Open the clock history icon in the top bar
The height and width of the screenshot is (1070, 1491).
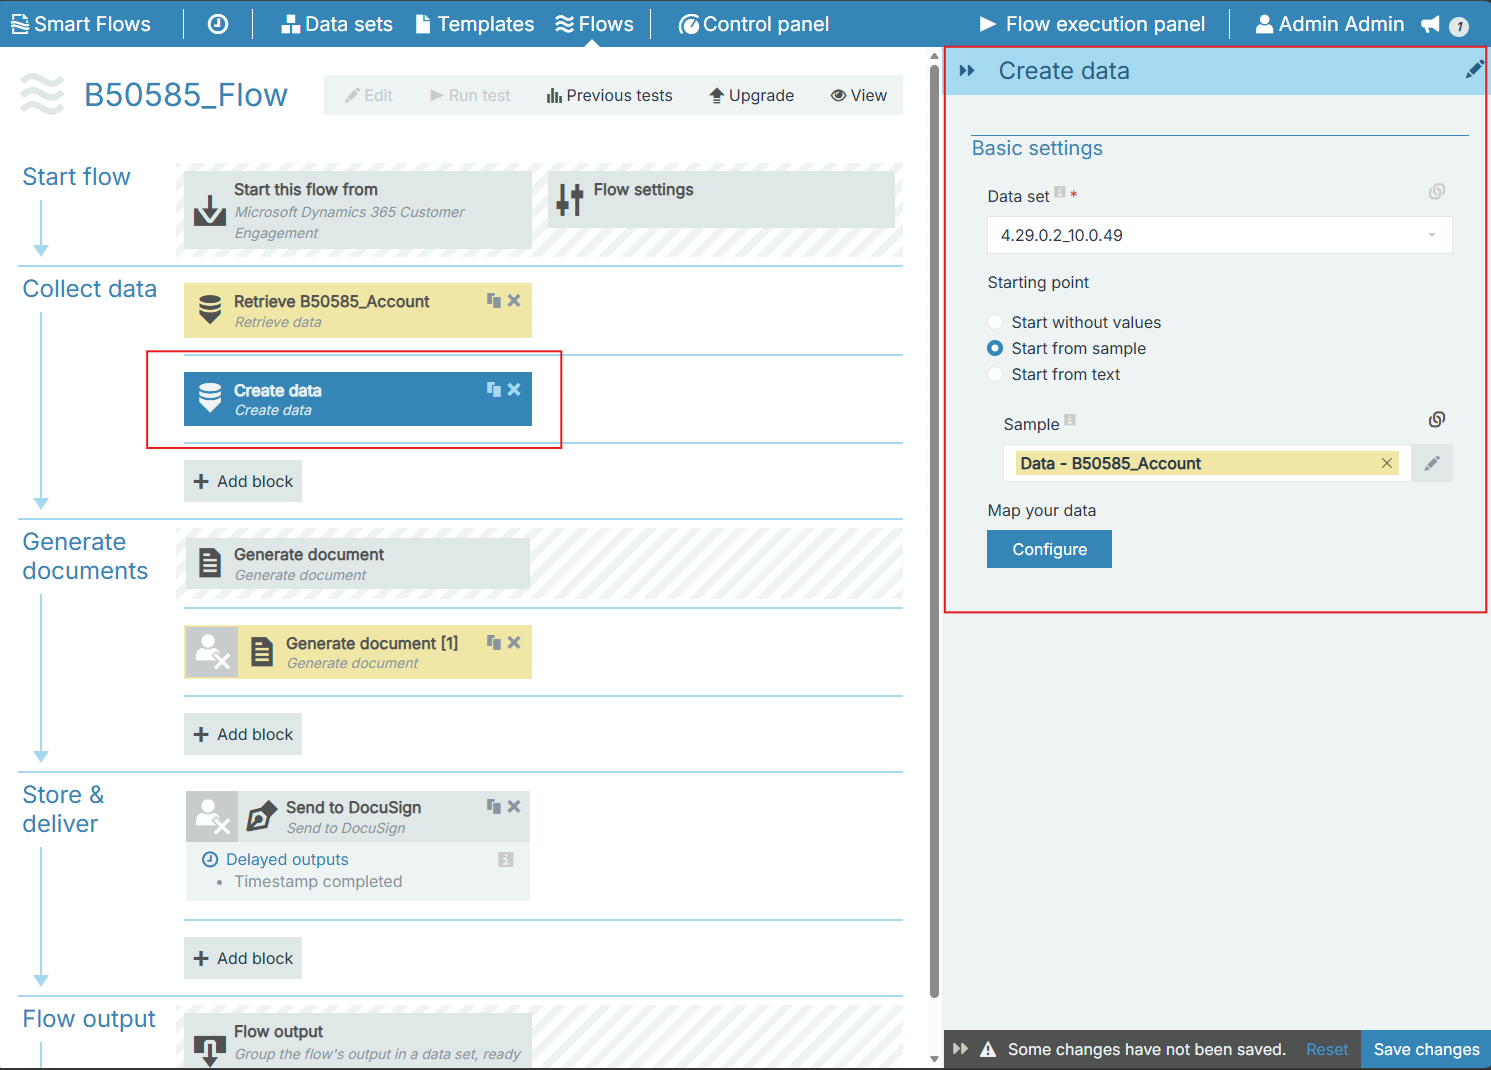[218, 24]
